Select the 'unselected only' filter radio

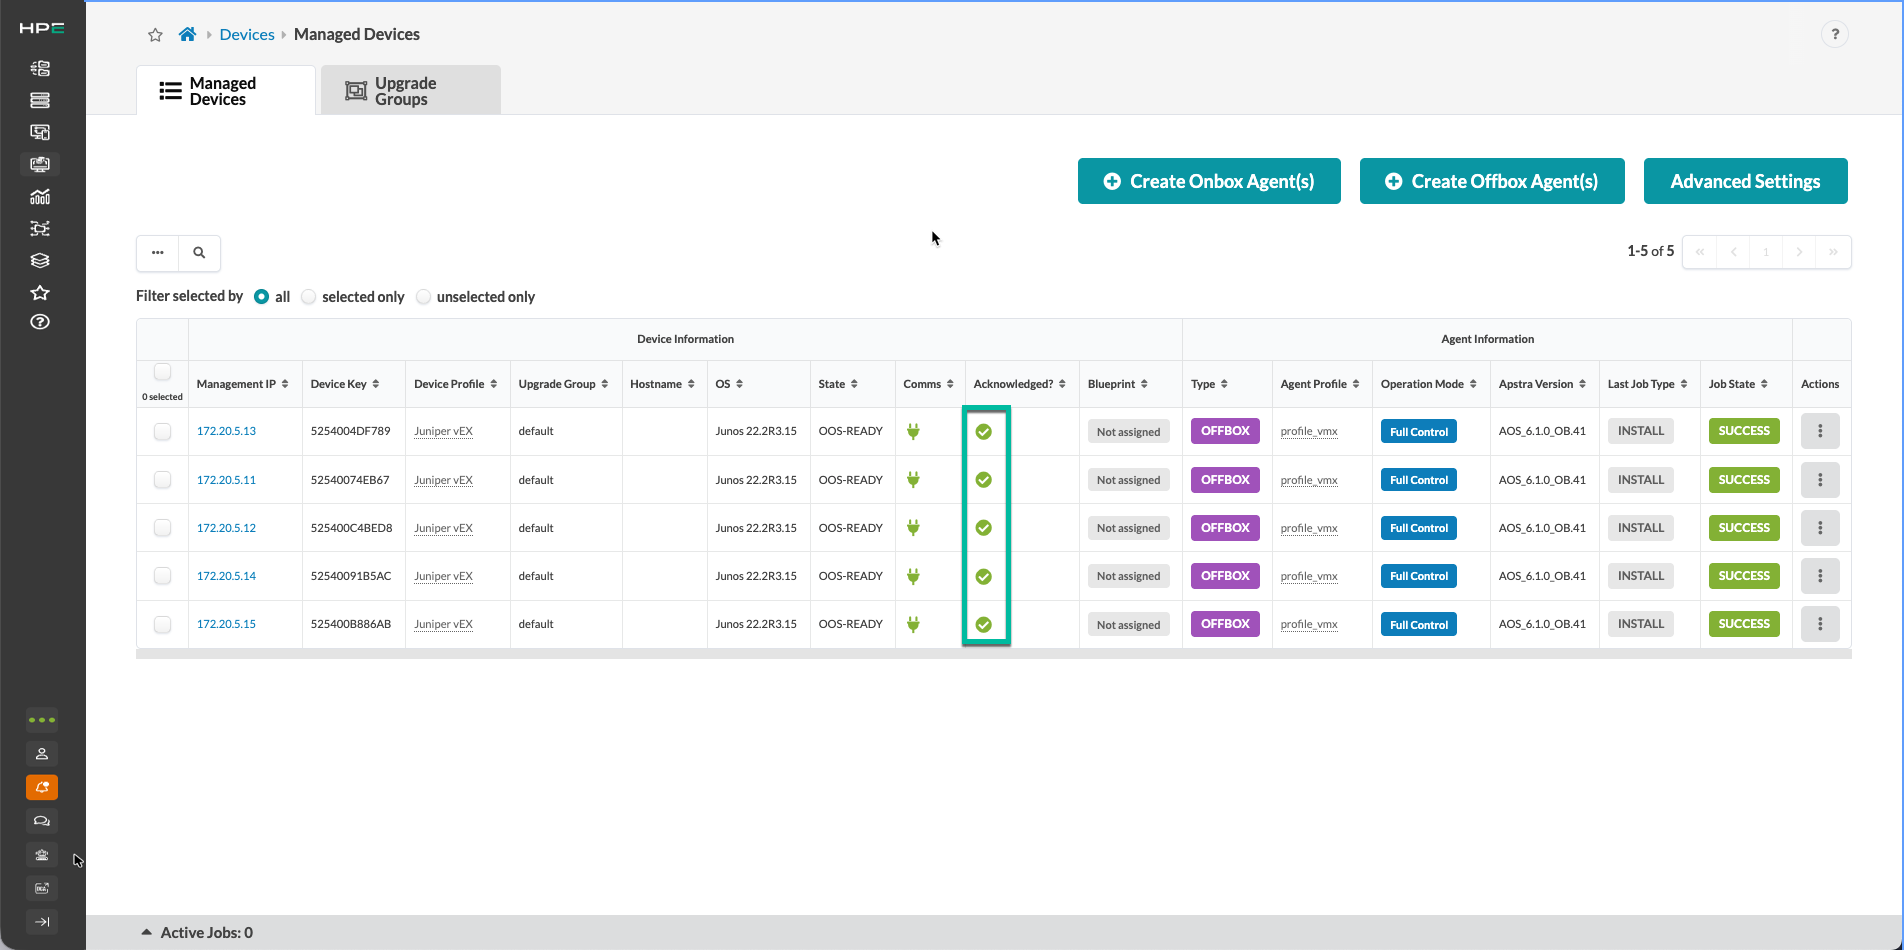coord(424,297)
